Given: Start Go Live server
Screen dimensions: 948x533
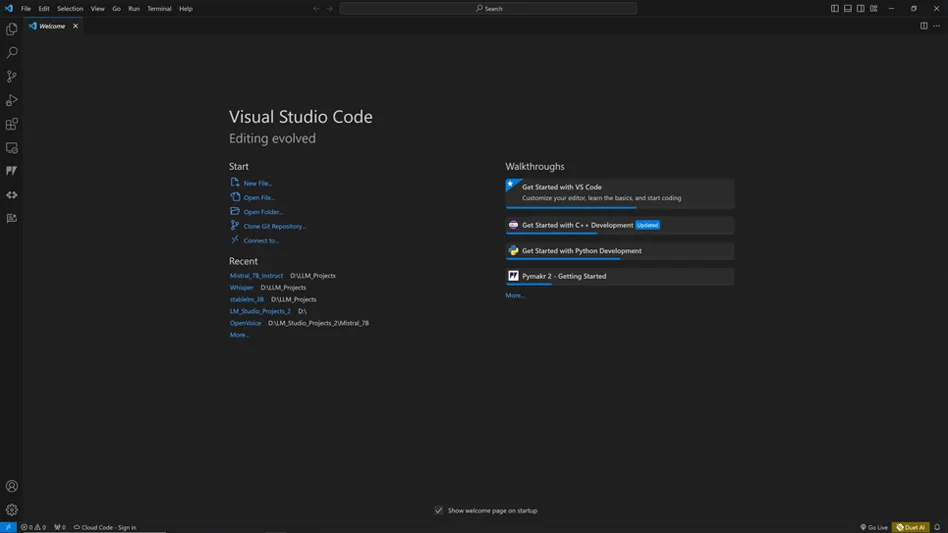Looking at the screenshot, I should (874, 527).
